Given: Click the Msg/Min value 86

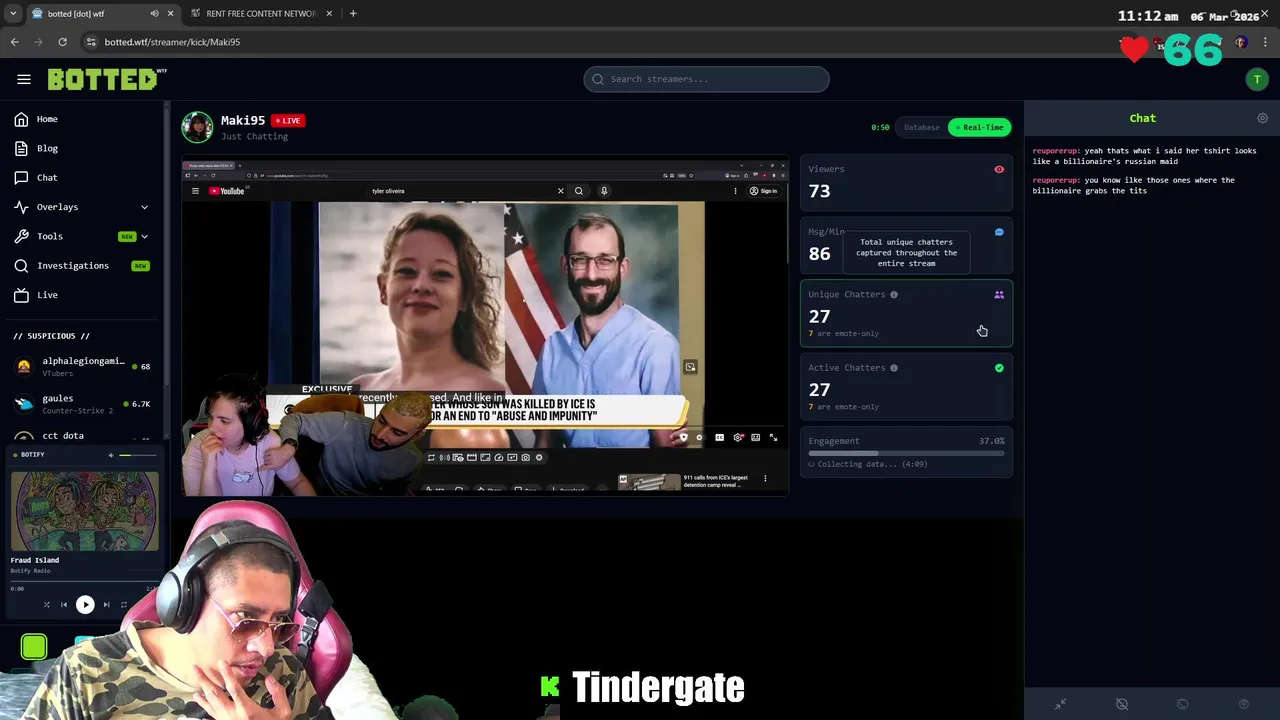Looking at the screenshot, I should (x=819, y=254).
